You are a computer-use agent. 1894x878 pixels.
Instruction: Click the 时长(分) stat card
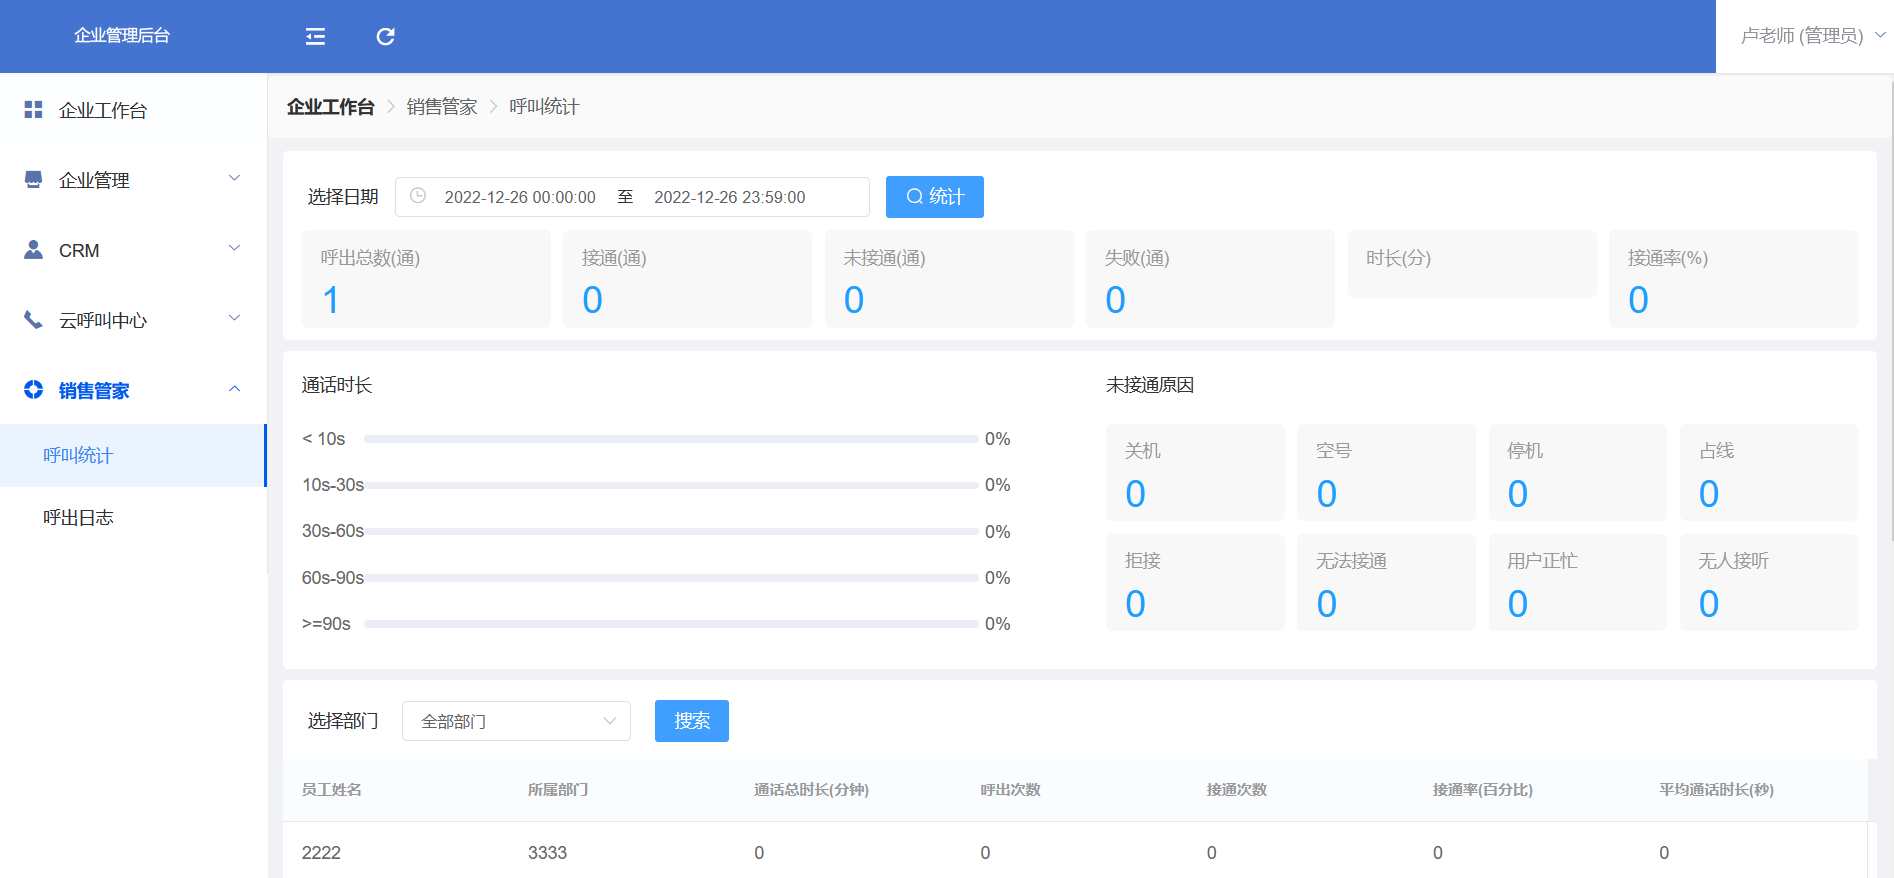(1472, 264)
